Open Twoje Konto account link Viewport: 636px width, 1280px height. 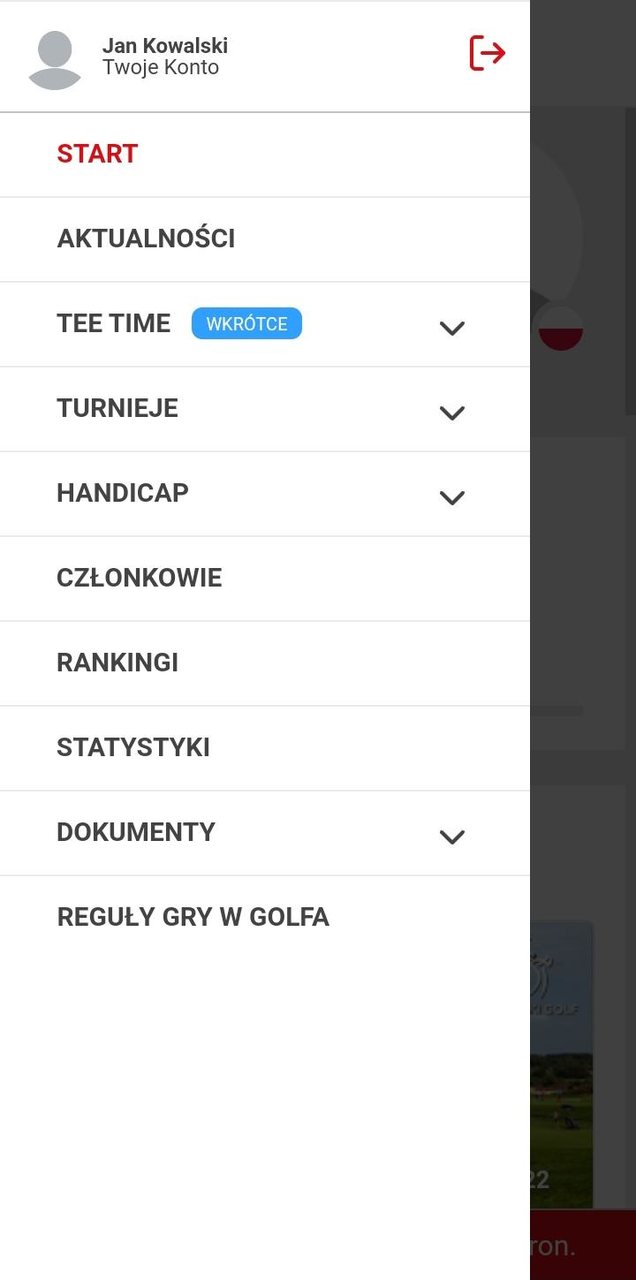click(160, 68)
